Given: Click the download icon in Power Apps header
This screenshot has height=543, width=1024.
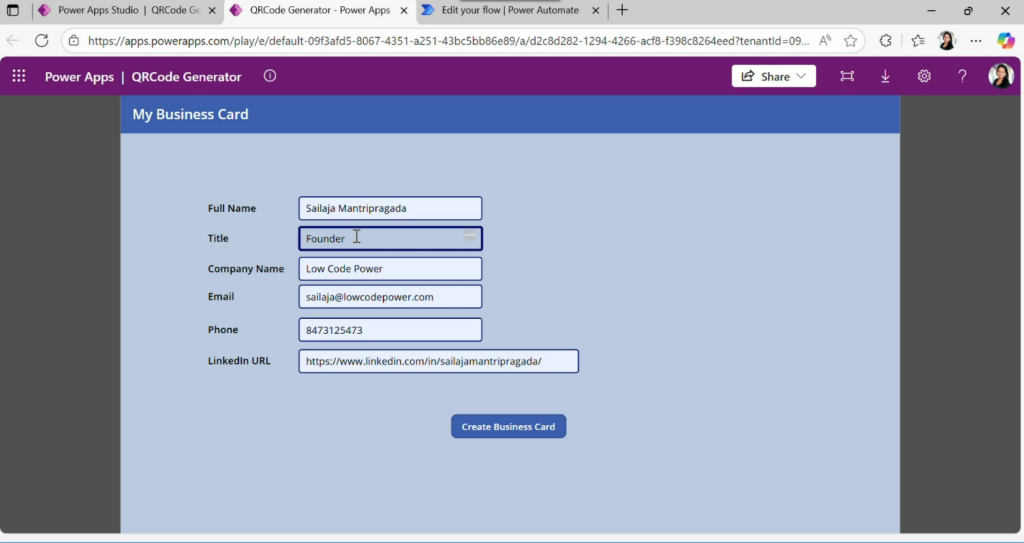Looking at the screenshot, I should pyautogui.click(x=886, y=76).
